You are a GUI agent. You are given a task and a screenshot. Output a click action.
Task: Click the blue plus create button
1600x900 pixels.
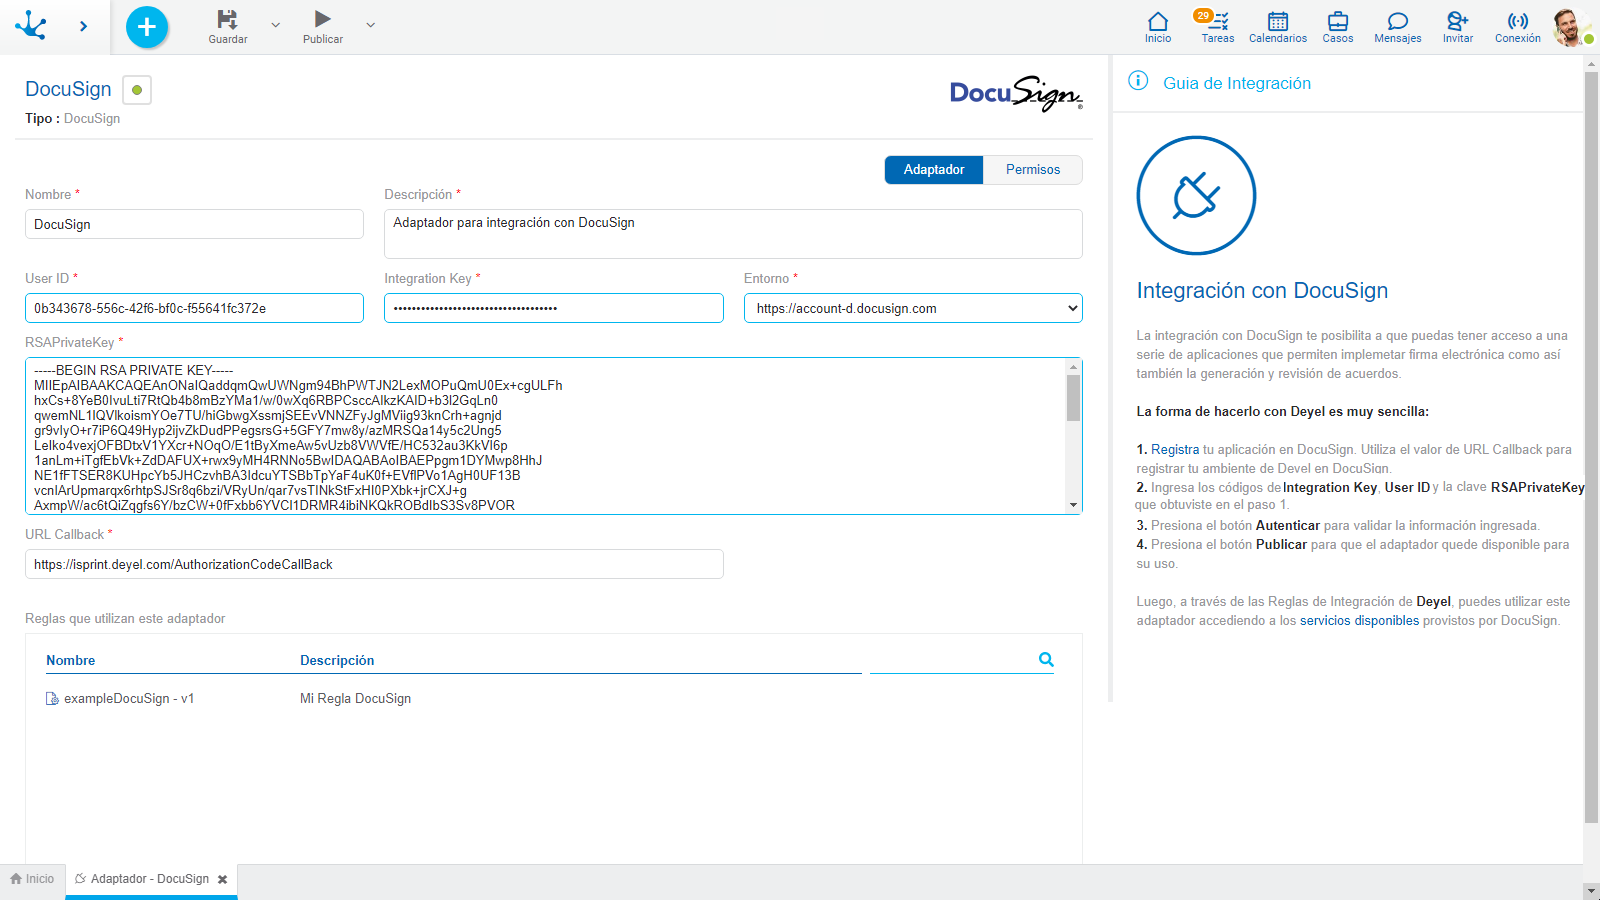pyautogui.click(x=147, y=27)
